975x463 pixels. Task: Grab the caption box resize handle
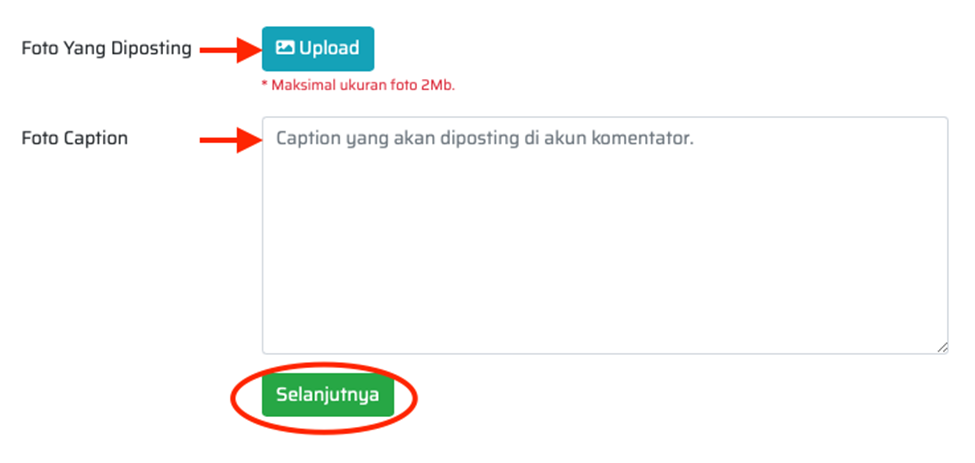pos(942,347)
